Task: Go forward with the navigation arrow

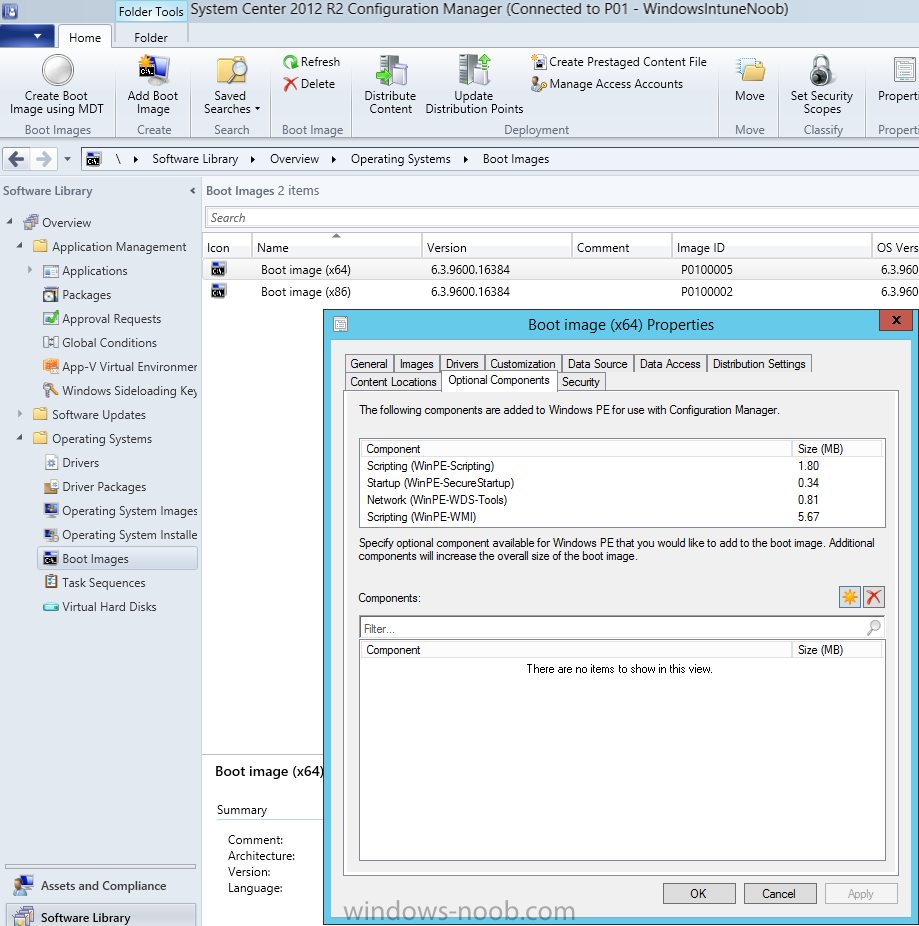Action: tap(44, 159)
